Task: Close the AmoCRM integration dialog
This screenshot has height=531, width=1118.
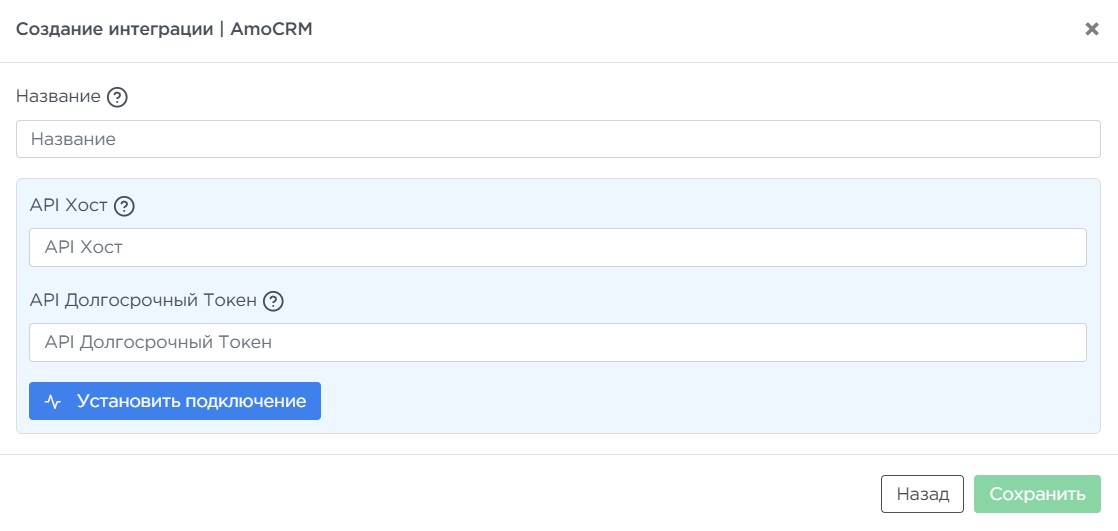Action: pos(1092,29)
